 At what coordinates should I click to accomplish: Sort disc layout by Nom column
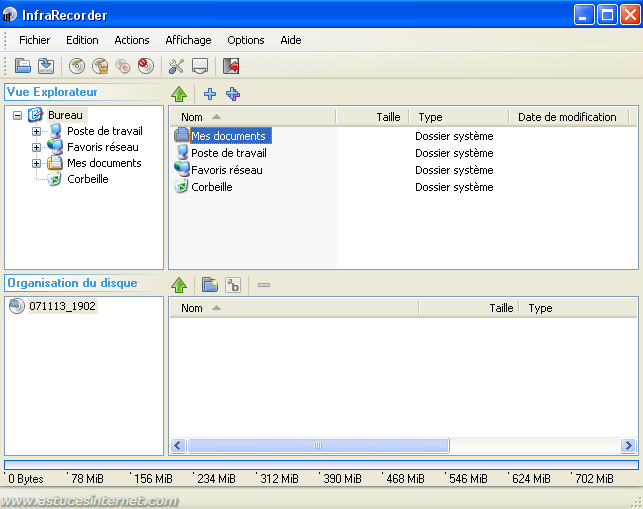(294, 308)
